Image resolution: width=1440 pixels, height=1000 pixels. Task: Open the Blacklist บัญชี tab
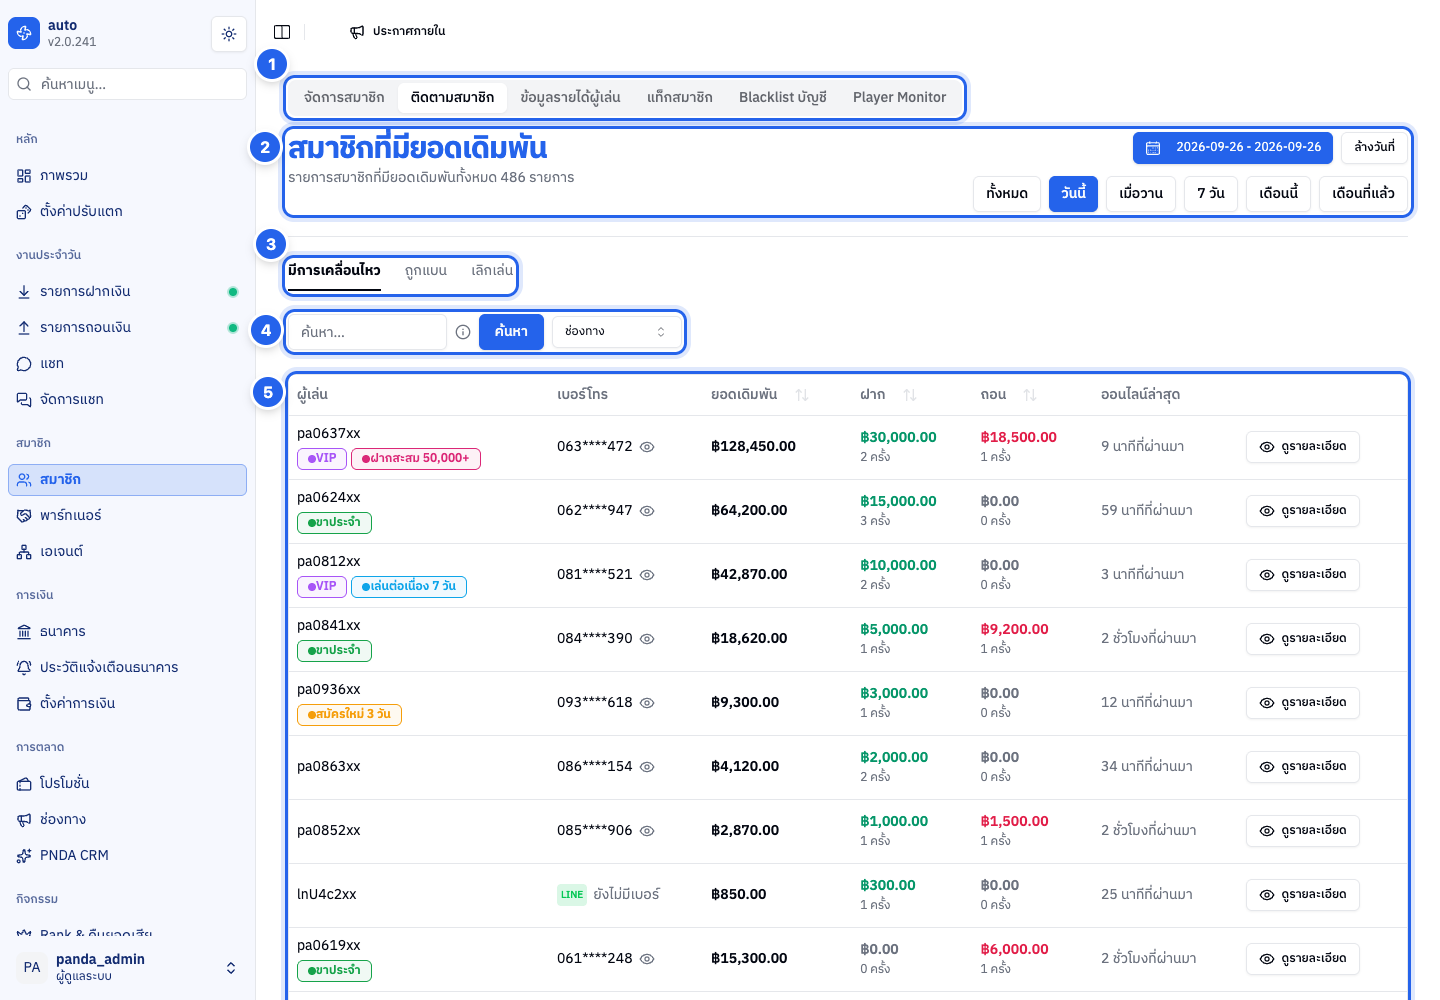click(x=783, y=98)
